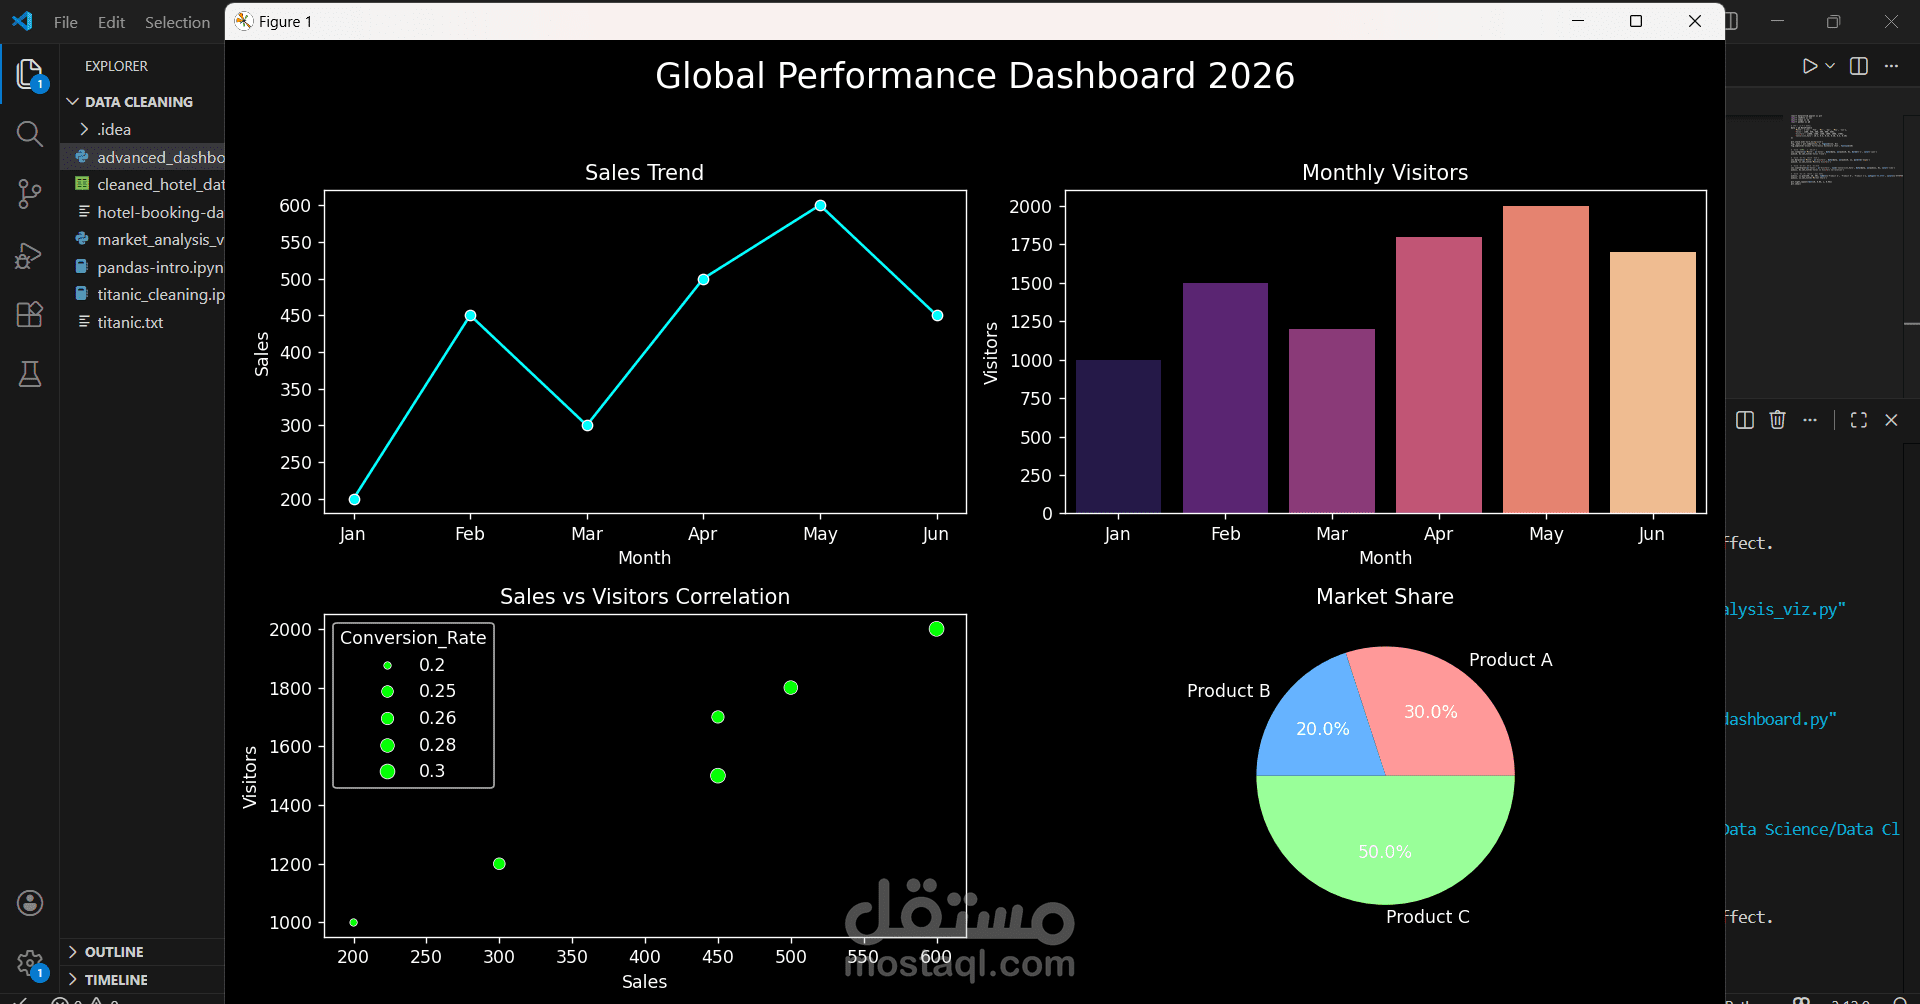Viewport: 1920px width, 1004px height.
Task: Open the Search view in VS Code
Action: point(30,134)
